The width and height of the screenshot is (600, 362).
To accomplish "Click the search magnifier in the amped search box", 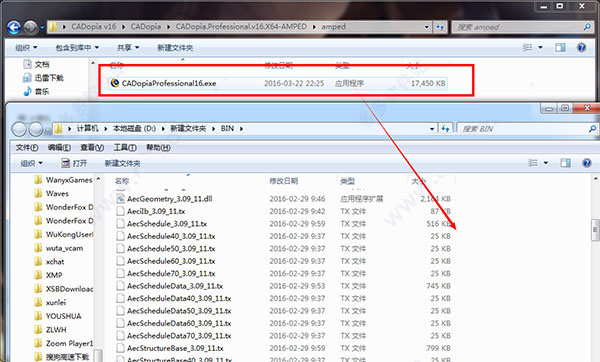I will click(x=587, y=27).
